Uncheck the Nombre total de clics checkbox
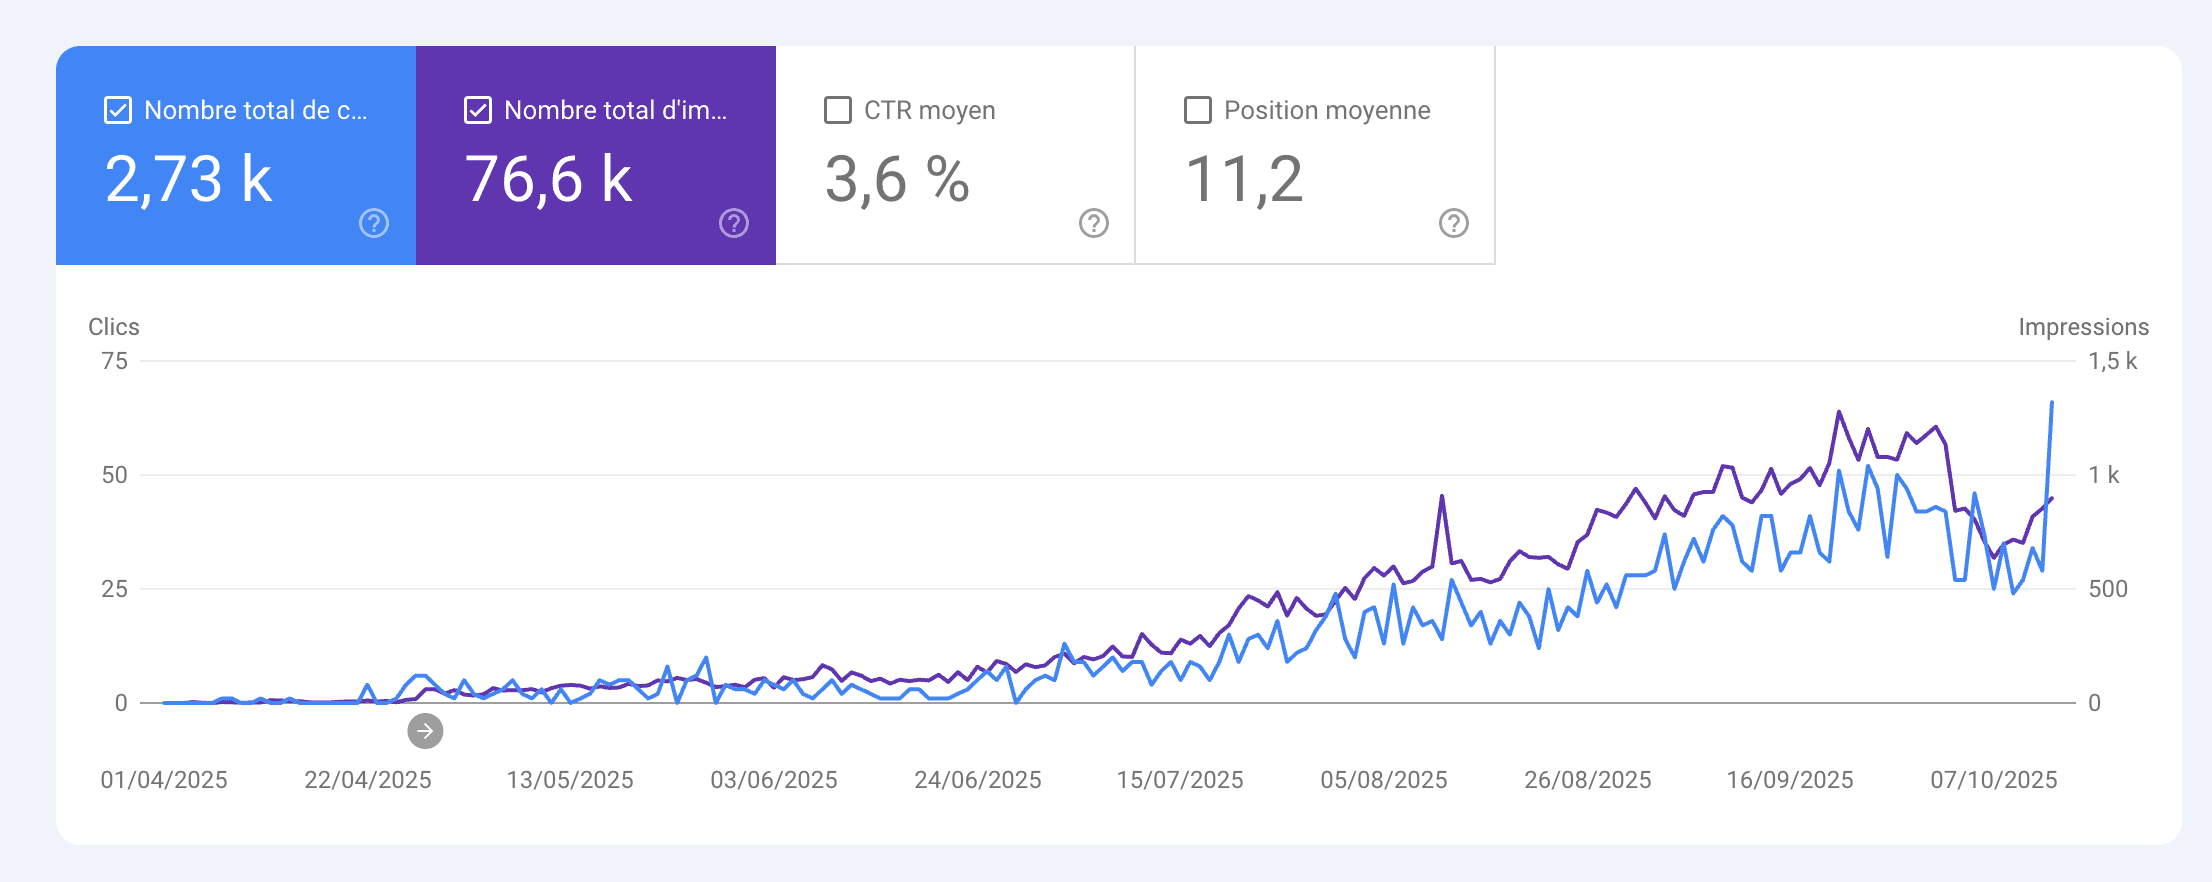This screenshot has height=882, width=2212. tap(118, 110)
